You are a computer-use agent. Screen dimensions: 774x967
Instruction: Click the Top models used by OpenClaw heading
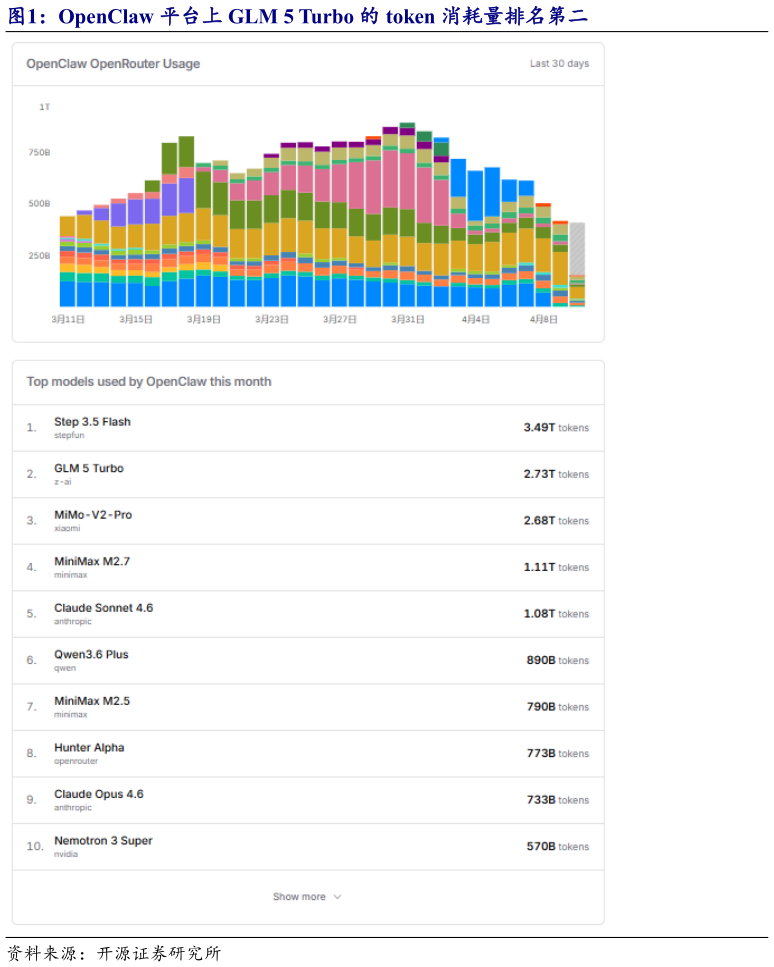click(x=149, y=382)
